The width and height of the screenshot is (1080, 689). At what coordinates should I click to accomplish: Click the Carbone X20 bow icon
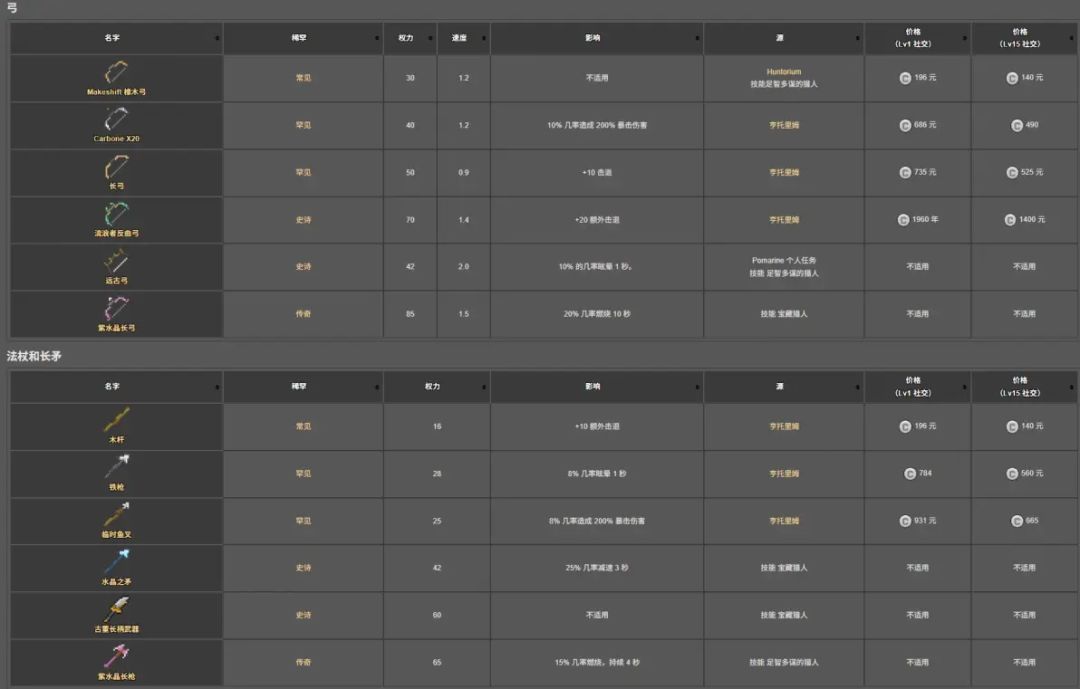click(116, 120)
